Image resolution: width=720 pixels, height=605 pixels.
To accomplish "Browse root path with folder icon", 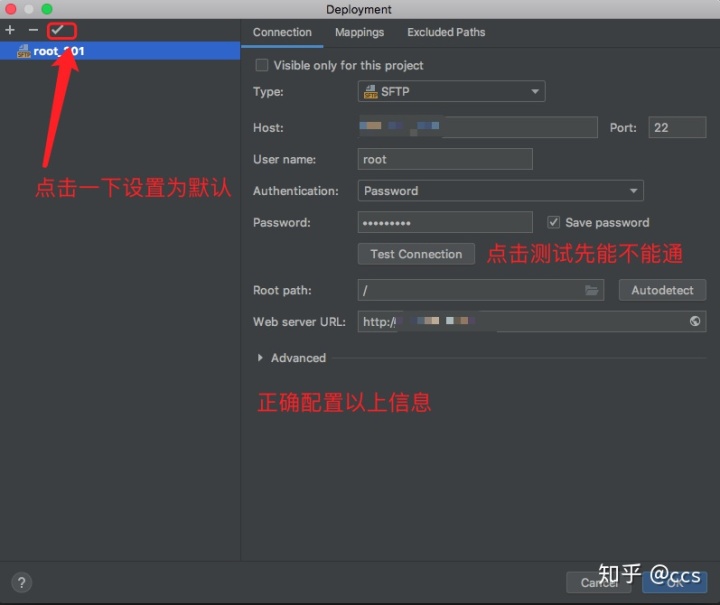I will tap(591, 290).
